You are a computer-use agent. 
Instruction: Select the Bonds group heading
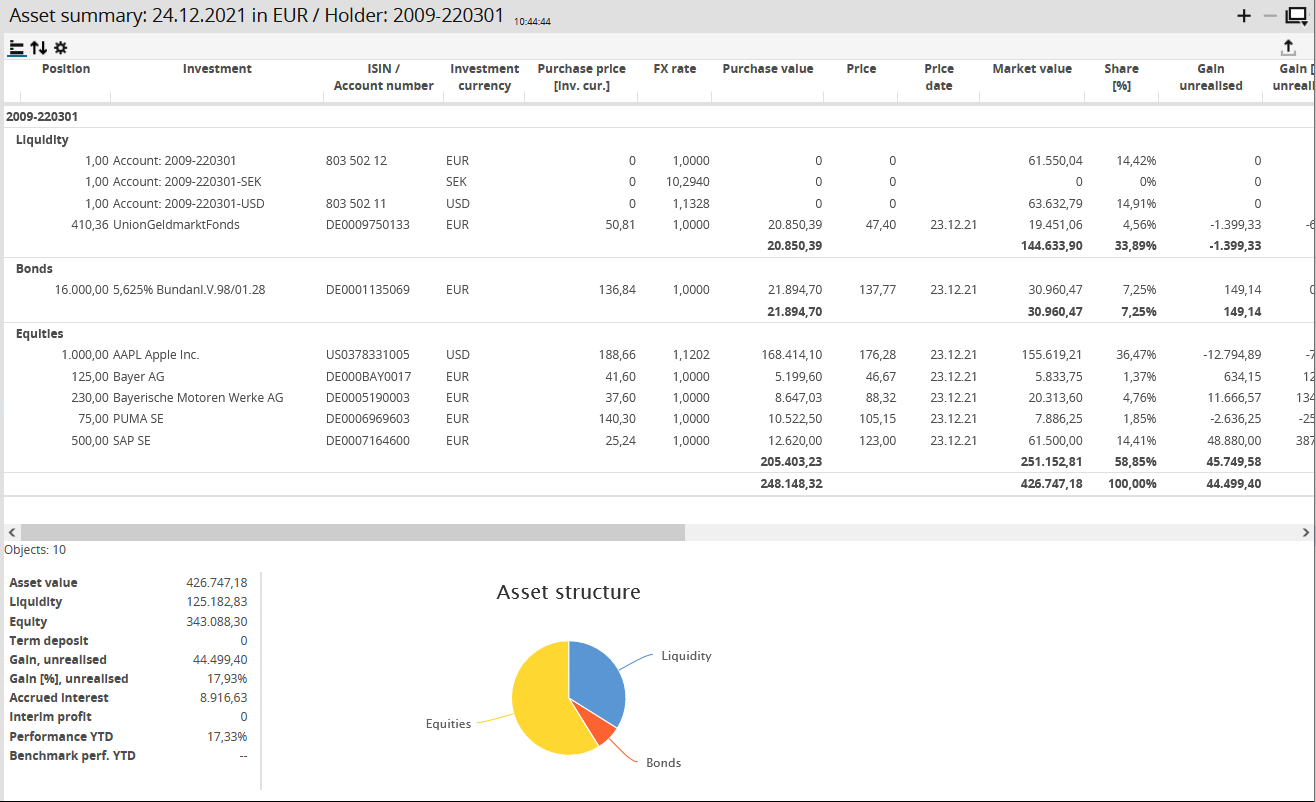pos(35,269)
